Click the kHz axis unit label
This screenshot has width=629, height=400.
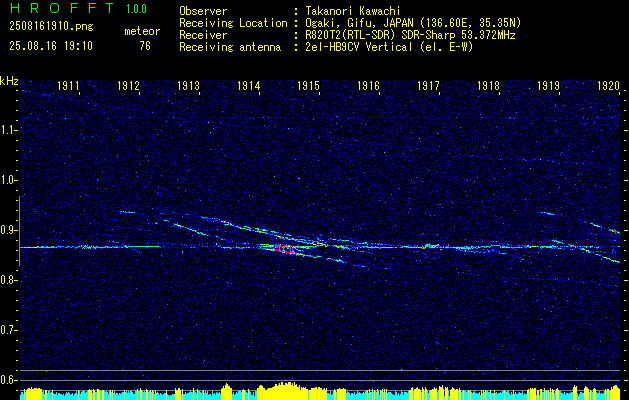click(9, 81)
